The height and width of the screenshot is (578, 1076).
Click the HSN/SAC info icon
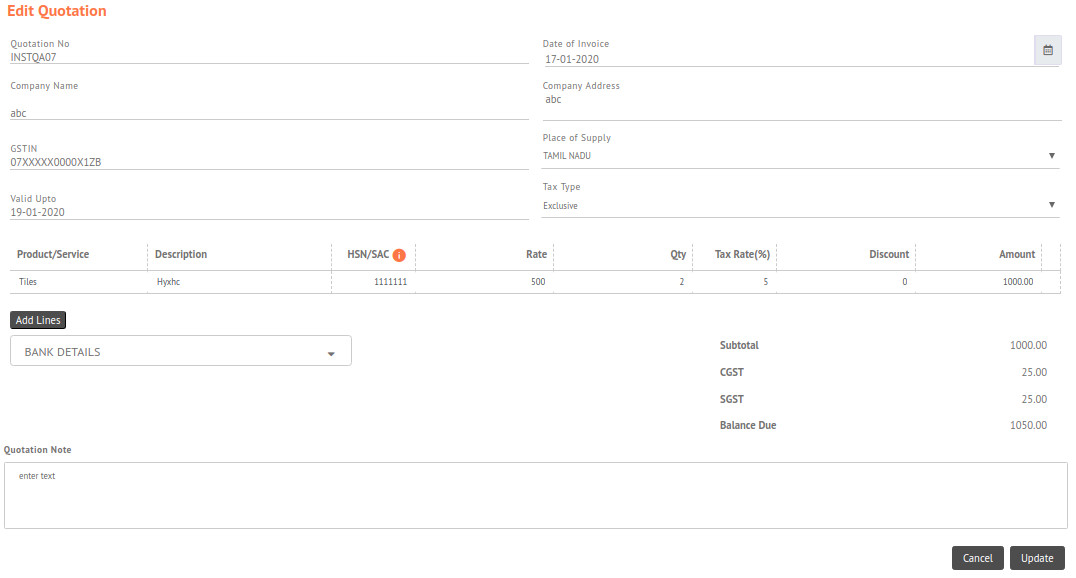pos(399,255)
